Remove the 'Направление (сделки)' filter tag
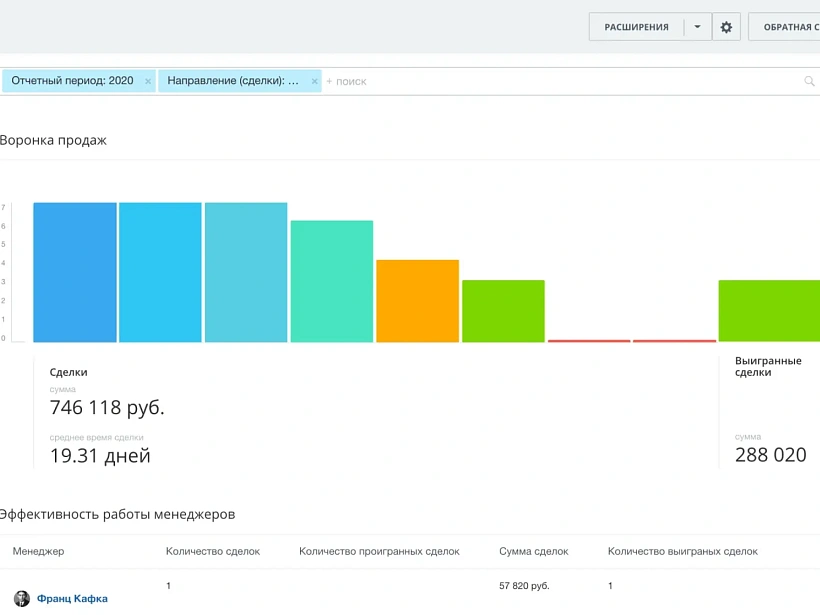Viewport: 820px width, 615px height. pos(314,81)
